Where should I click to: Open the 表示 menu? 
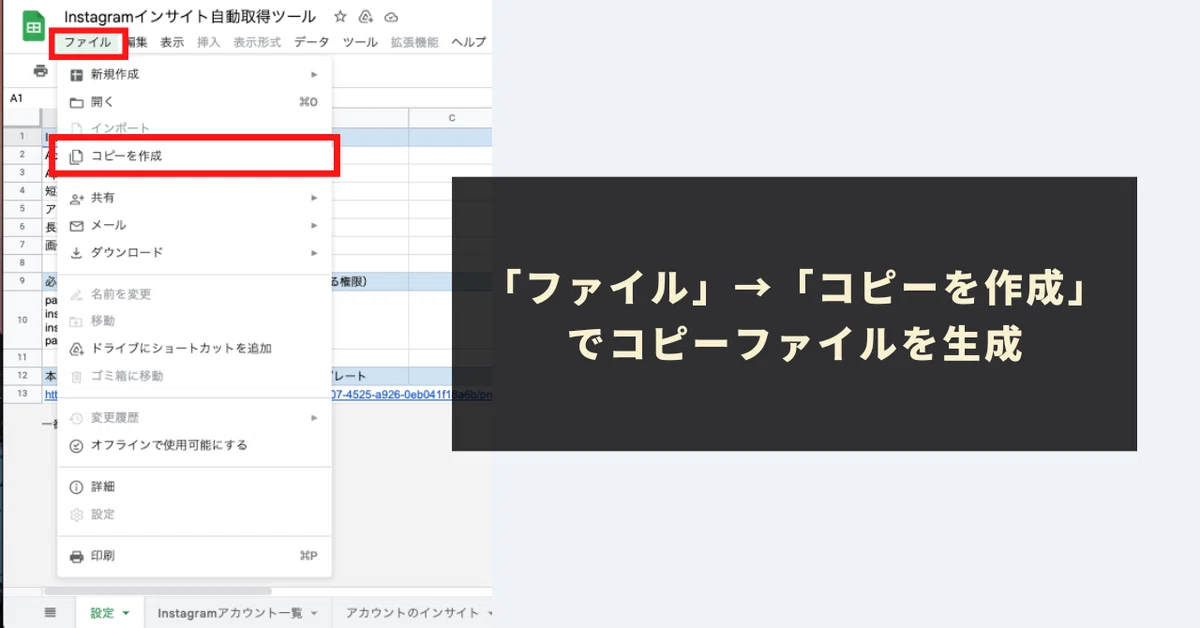click(x=172, y=42)
